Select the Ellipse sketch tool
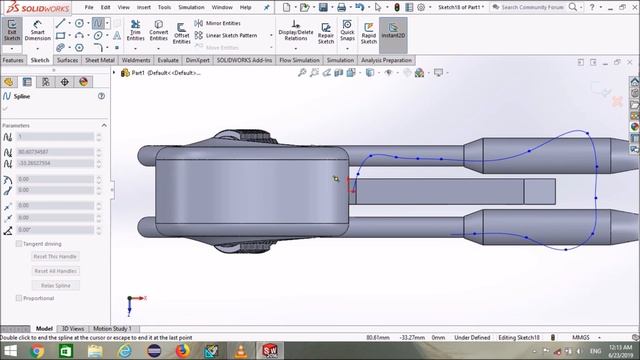640x360 pixels. tap(98, 36)
